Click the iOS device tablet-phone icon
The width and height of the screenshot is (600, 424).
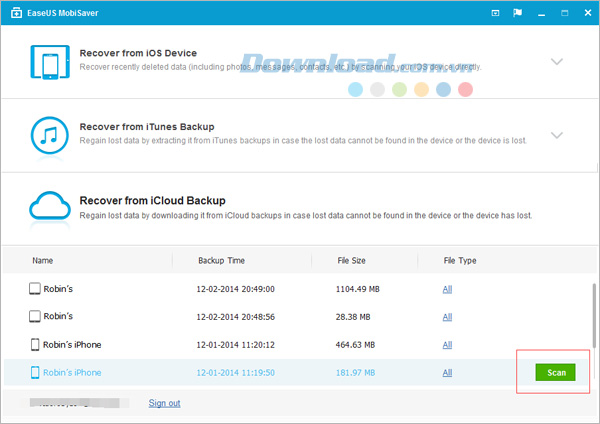50,62
